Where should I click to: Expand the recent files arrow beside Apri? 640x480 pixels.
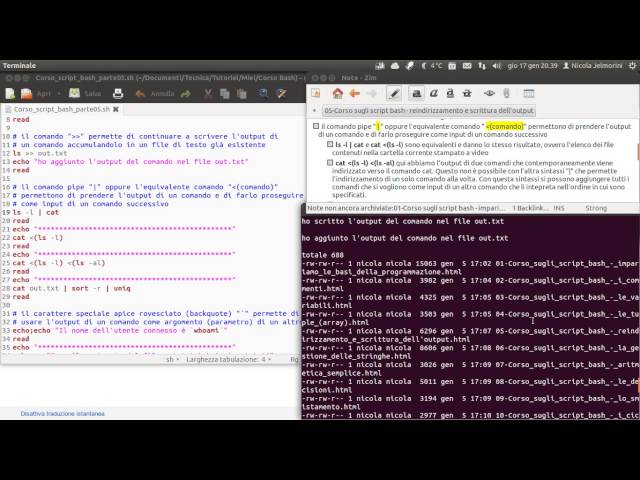(x=59, y=94)
